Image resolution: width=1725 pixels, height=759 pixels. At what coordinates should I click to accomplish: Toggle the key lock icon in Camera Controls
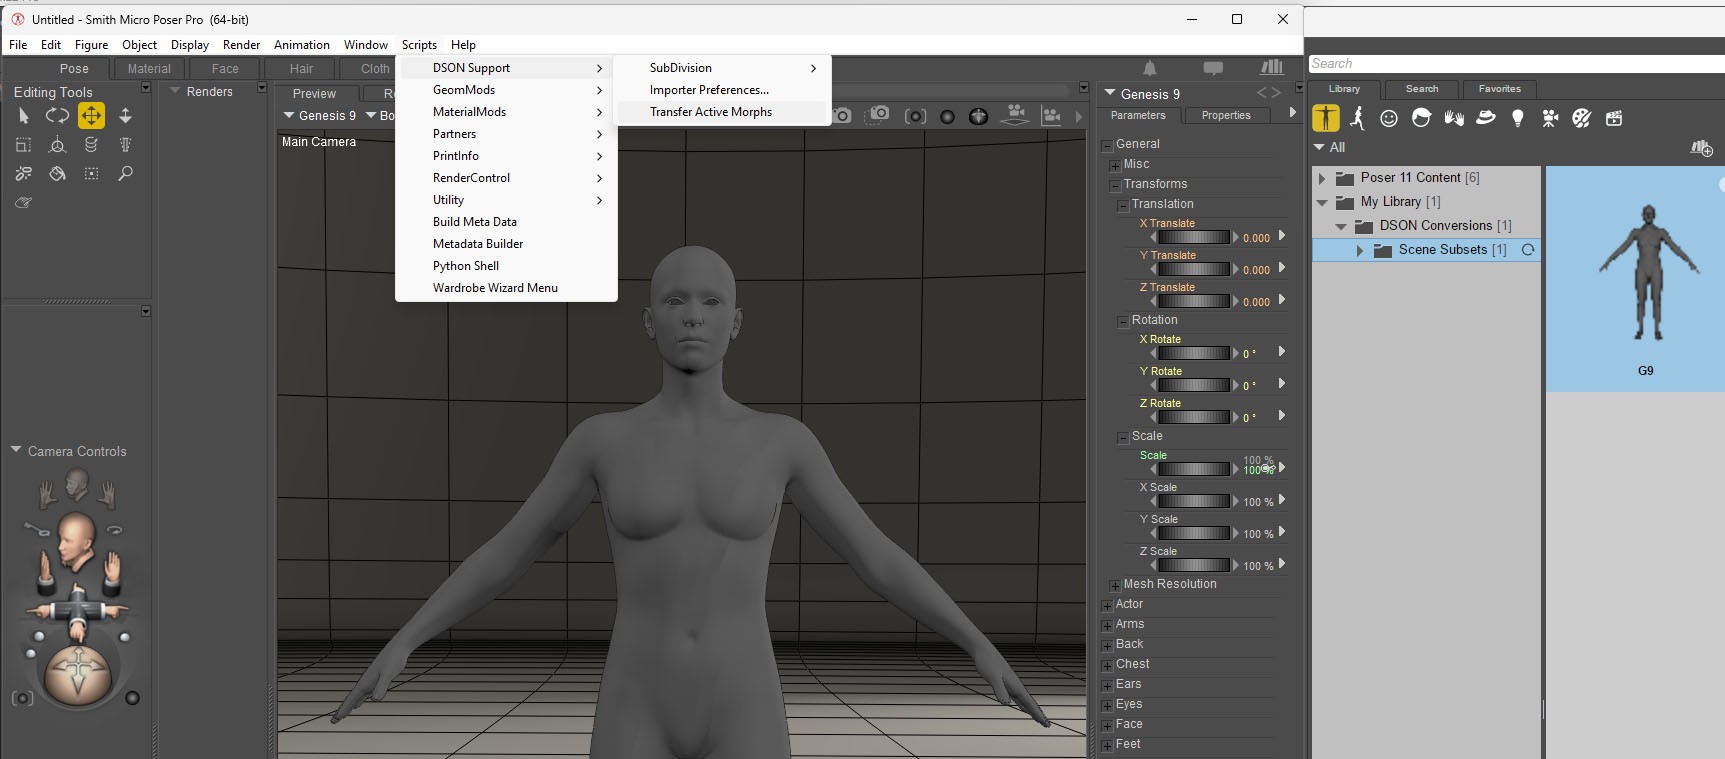click(x=36, y=528)
